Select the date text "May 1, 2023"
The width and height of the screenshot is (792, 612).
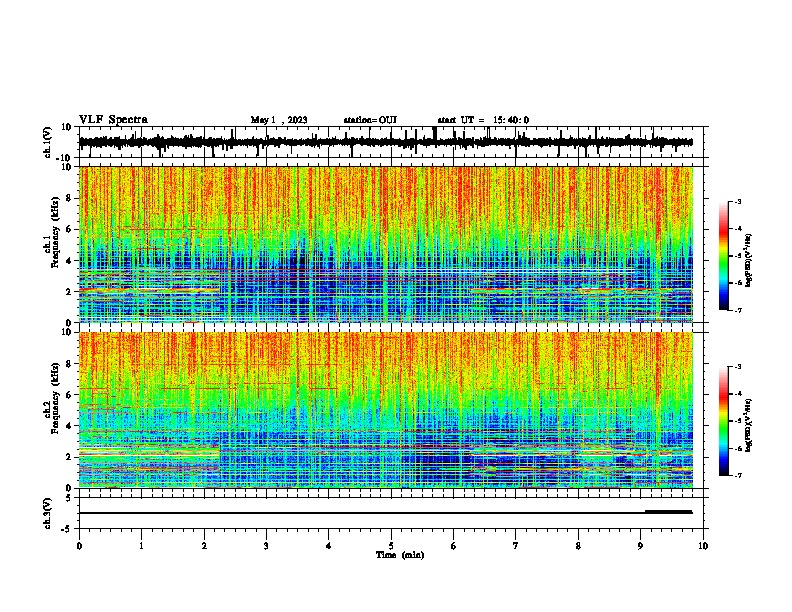(279, 120)
